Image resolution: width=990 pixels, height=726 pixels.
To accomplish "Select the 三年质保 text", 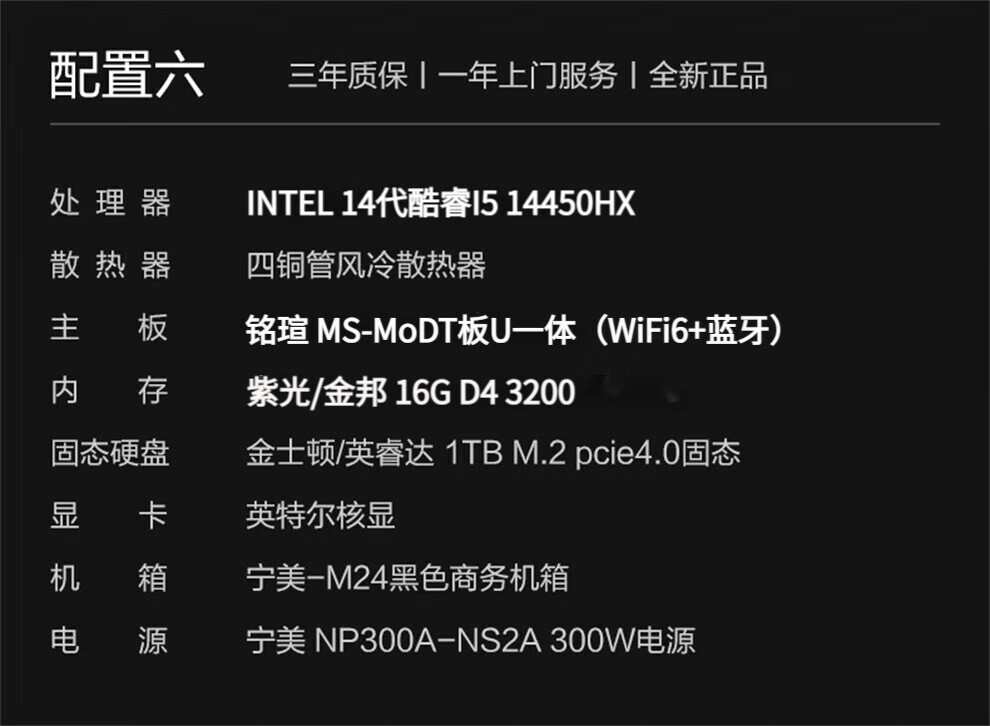I will (348, 76).
